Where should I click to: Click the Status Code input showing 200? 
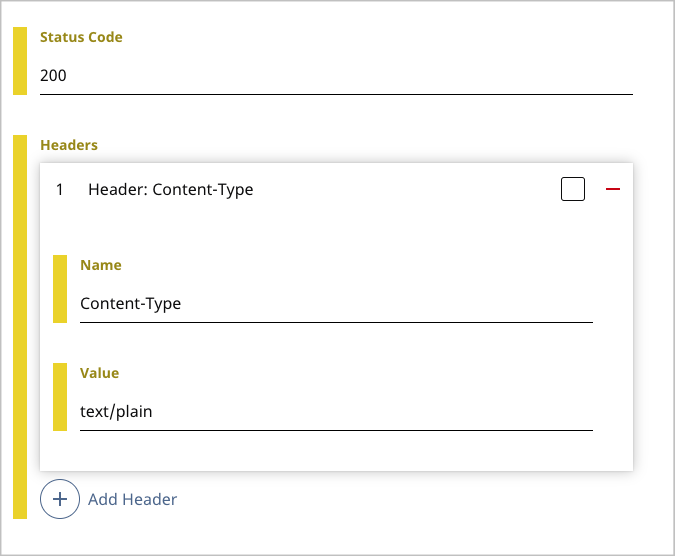click(336, 76)
